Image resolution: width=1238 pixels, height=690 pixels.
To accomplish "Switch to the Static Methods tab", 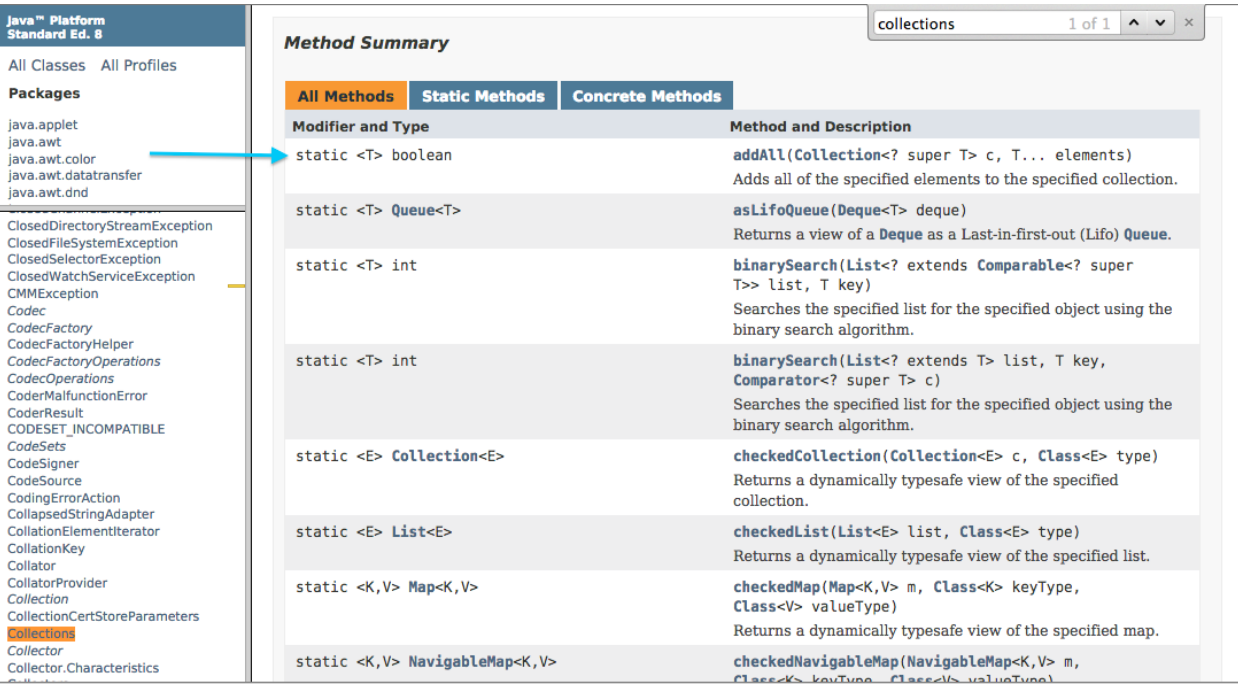I will (x=483, y=96).
